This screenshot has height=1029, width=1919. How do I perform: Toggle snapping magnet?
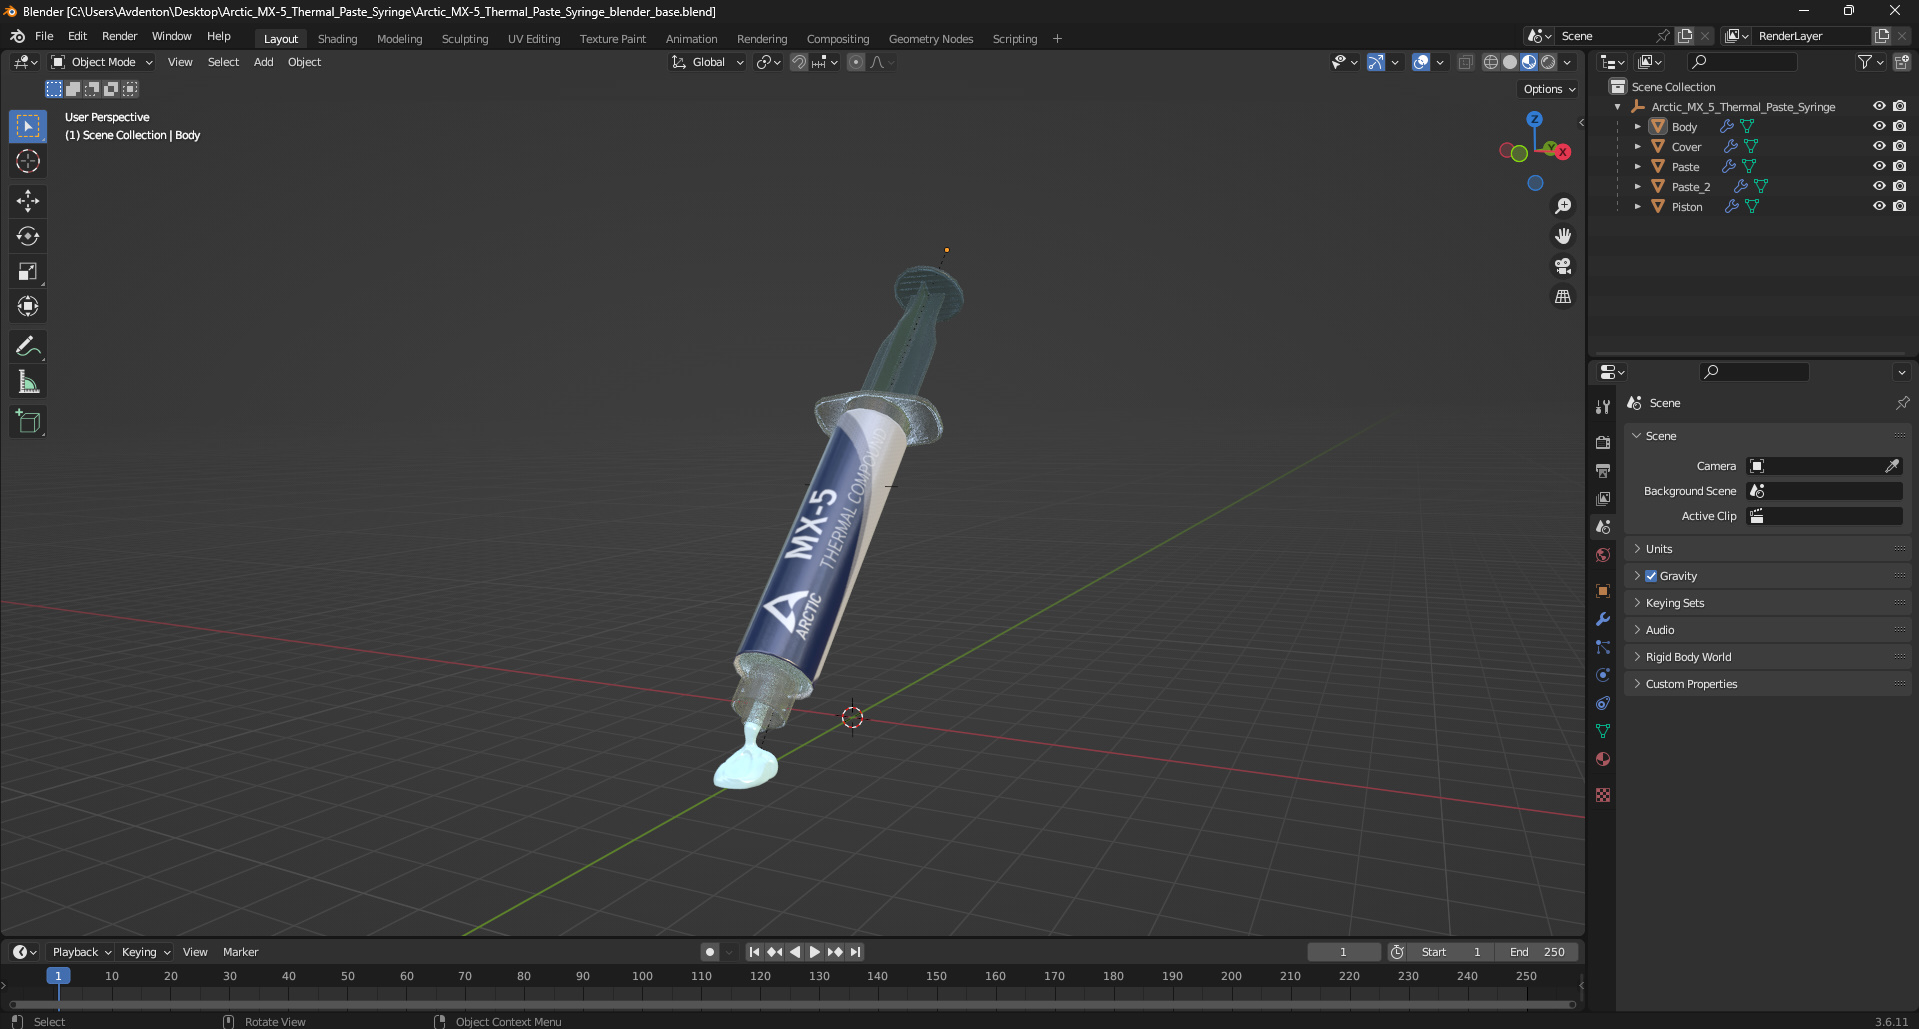coord(799,62)
